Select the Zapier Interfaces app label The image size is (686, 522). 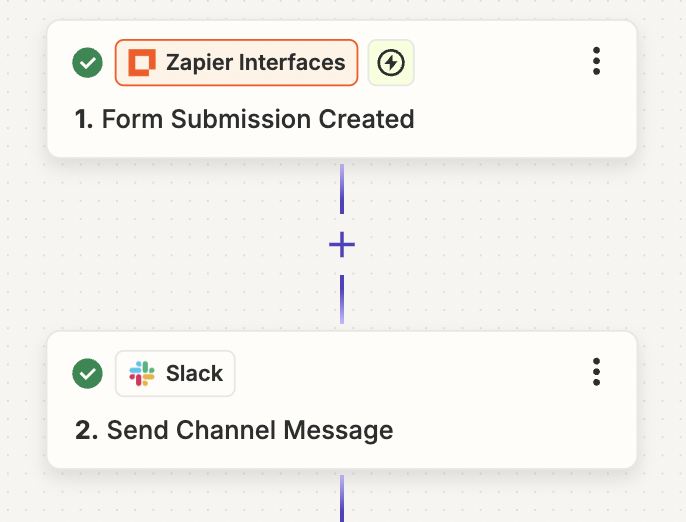click(x=255, y=63)
